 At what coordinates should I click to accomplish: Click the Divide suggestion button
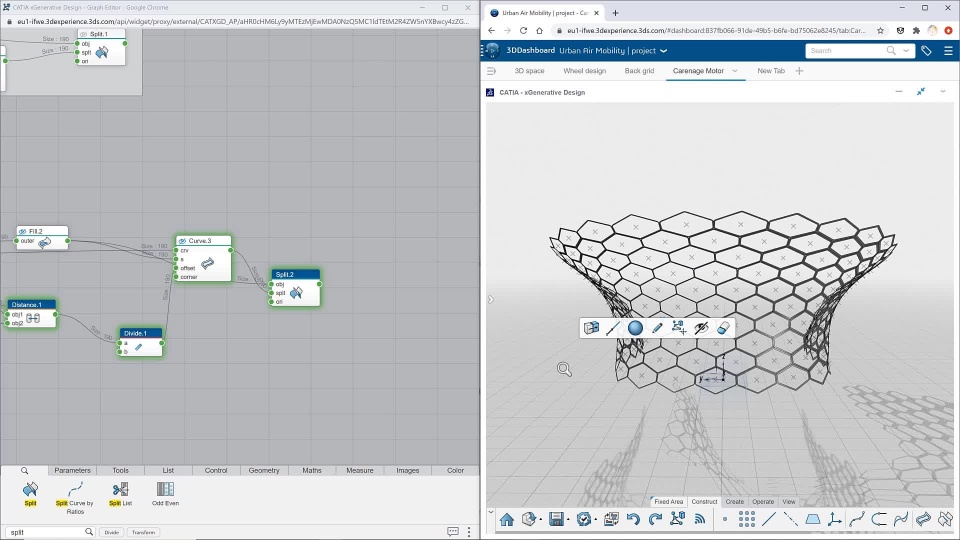[111, 532]
